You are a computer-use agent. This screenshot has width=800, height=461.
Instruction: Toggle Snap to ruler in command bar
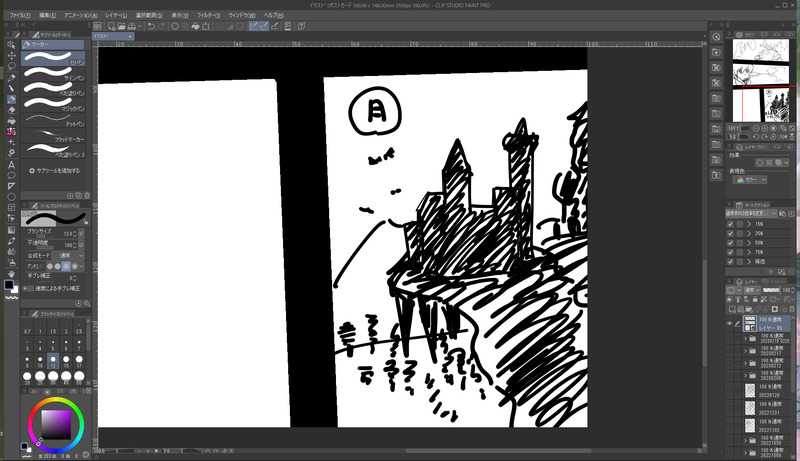tap(253, 25)
